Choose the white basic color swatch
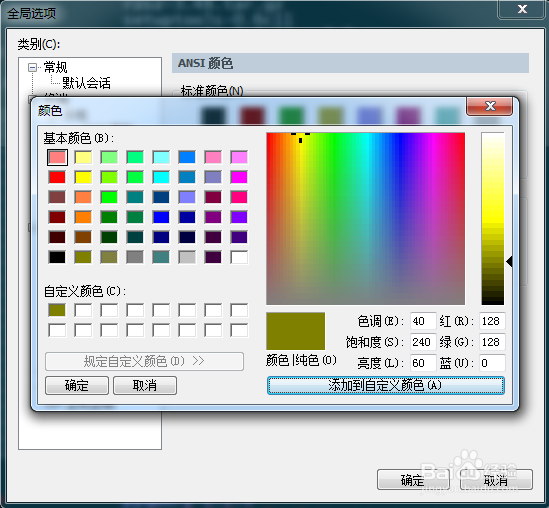The height and width of the screenshot is (508, 549). 239,257
